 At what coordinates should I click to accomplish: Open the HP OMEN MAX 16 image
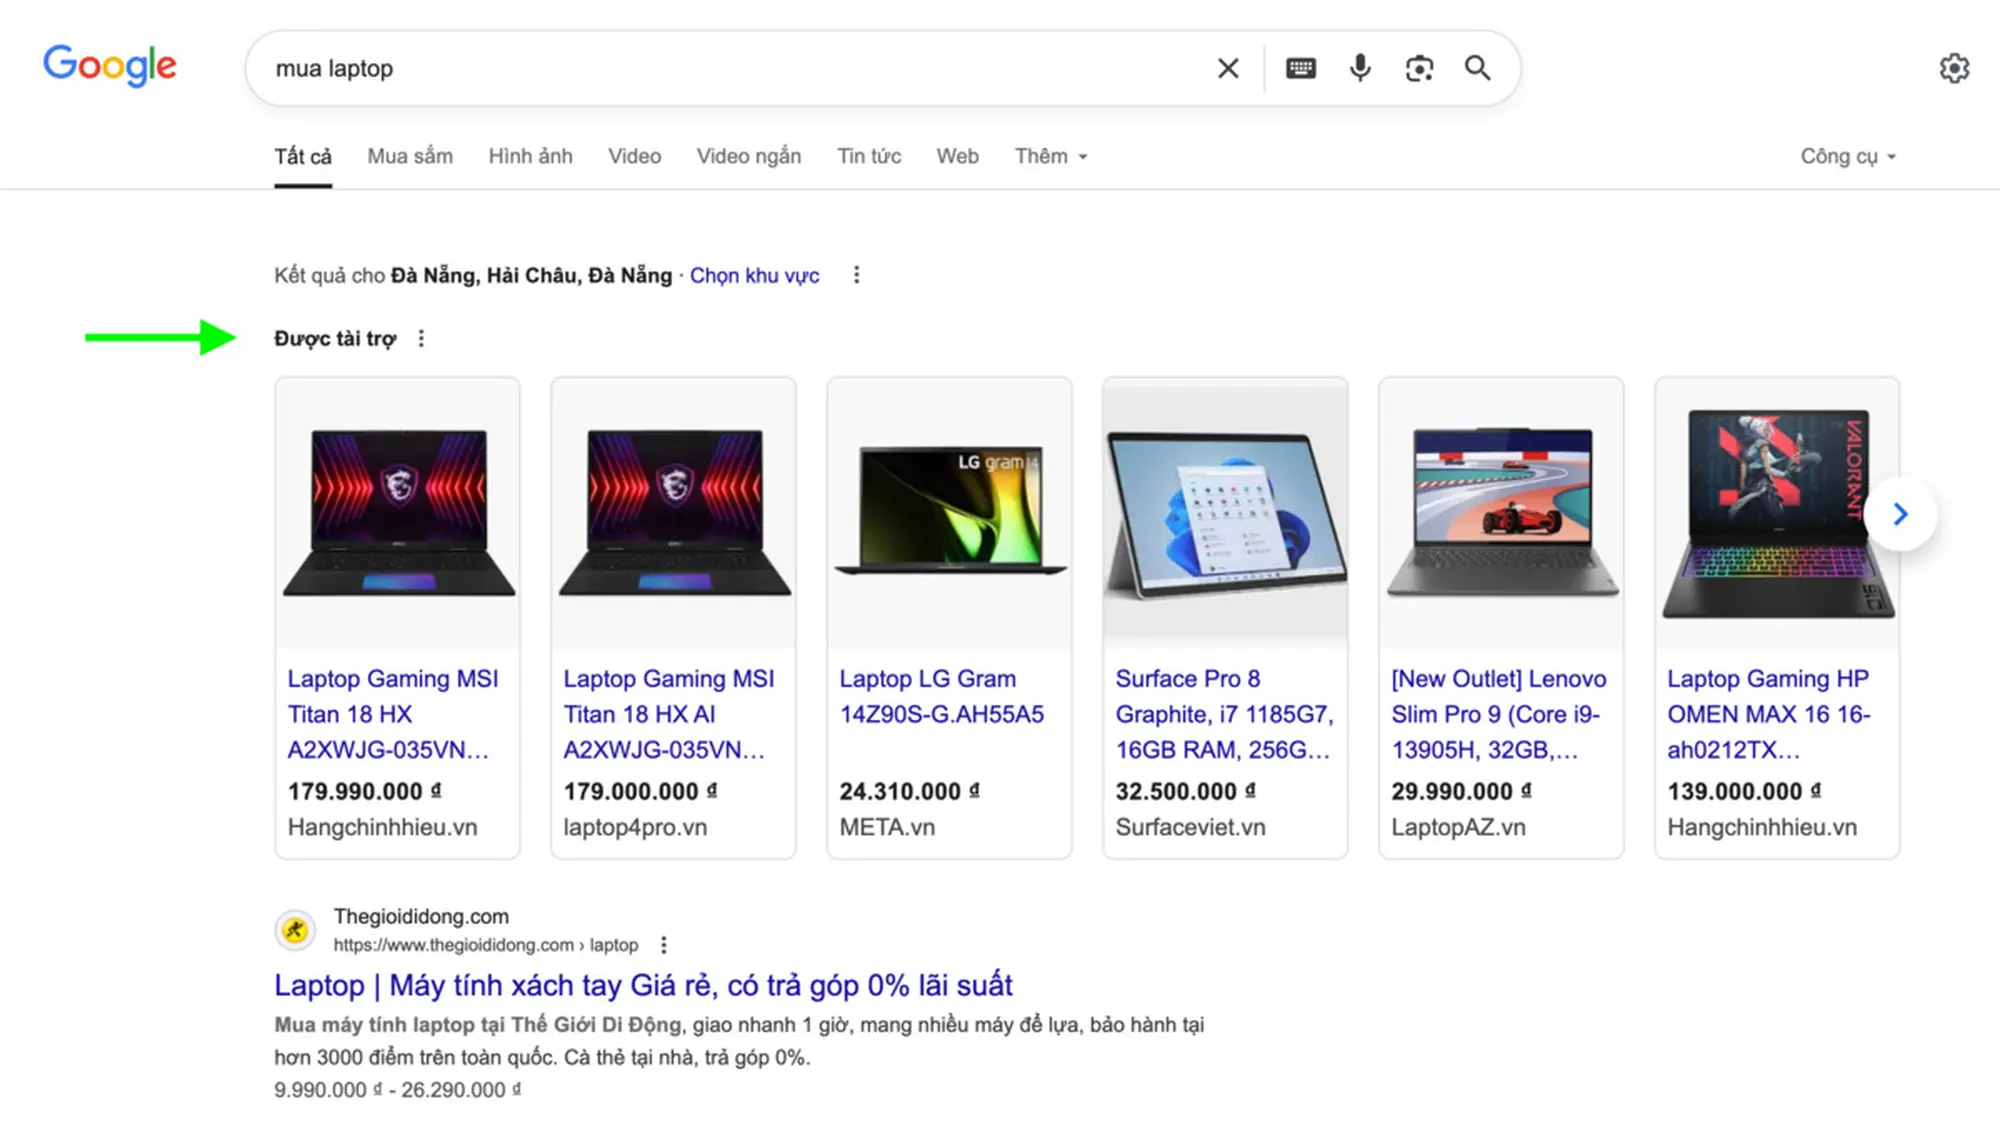[x=1777, y=513]
